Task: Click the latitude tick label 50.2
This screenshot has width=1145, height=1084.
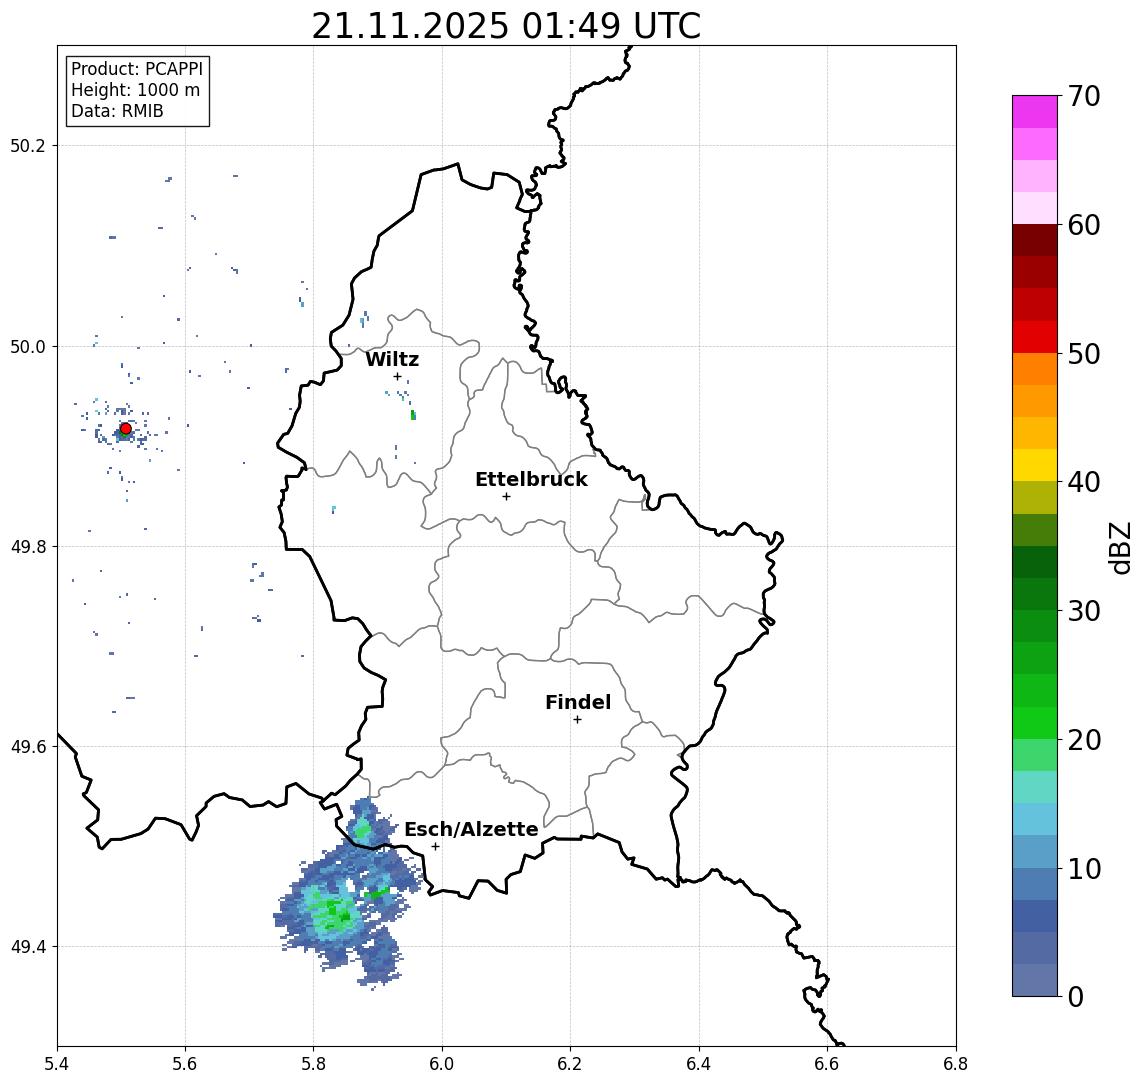Action: [28, 145]
